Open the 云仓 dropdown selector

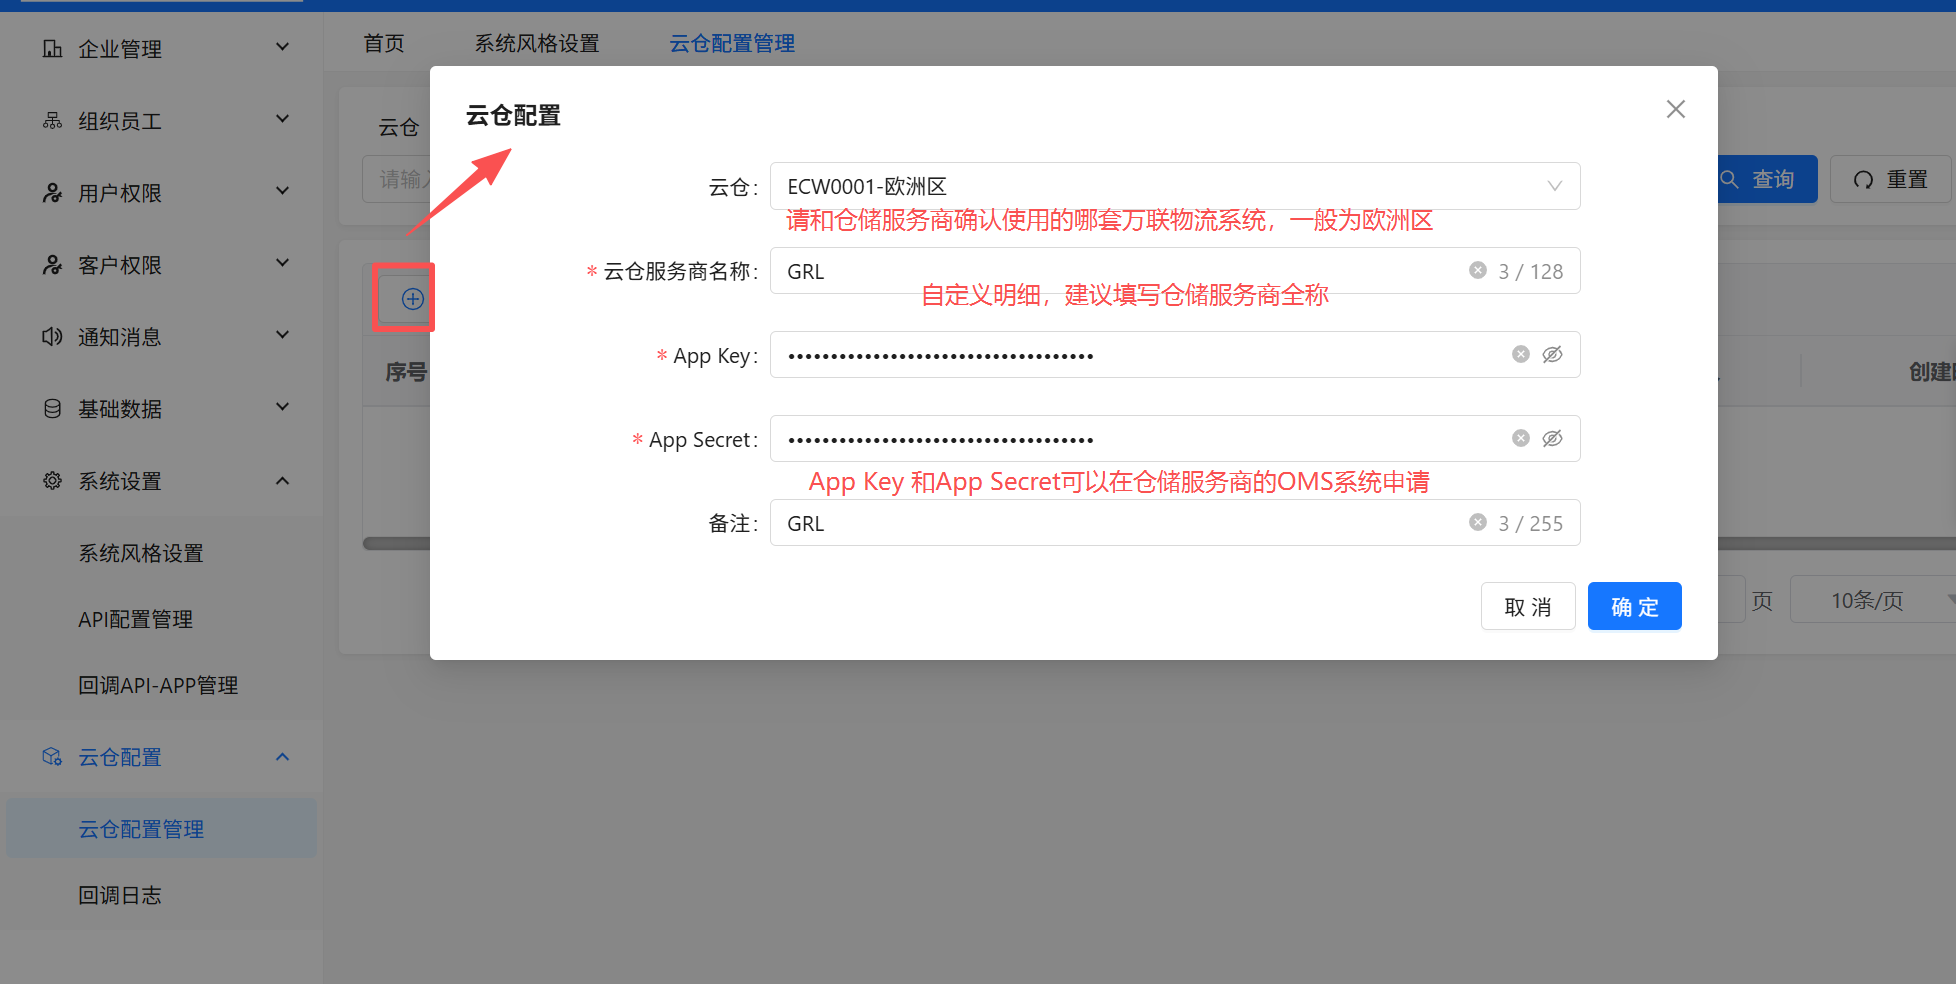pos(1174,186)
